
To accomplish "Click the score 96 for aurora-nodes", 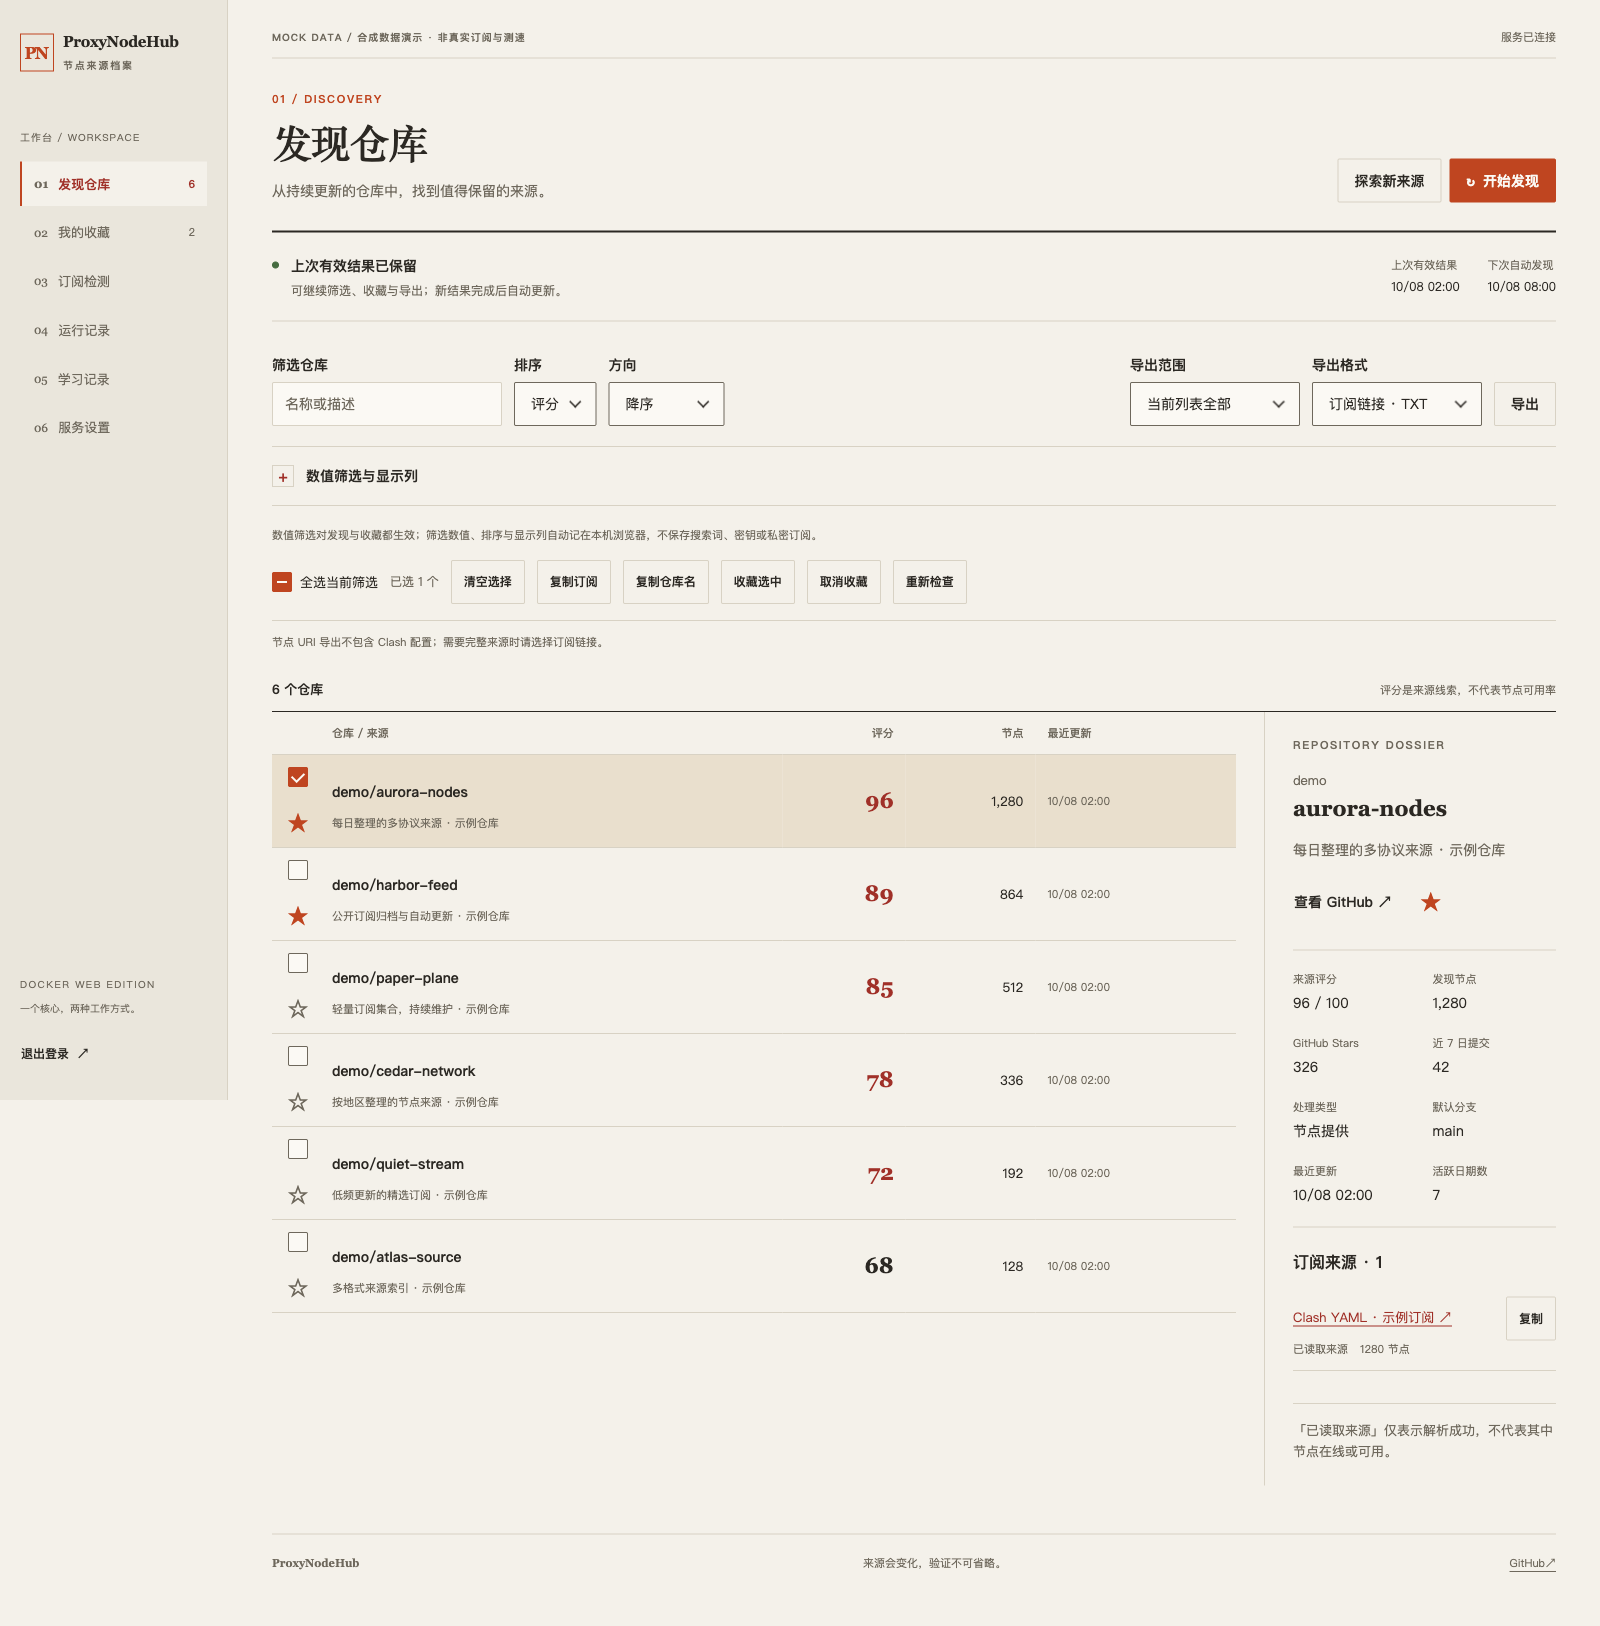I will [879, 802].
